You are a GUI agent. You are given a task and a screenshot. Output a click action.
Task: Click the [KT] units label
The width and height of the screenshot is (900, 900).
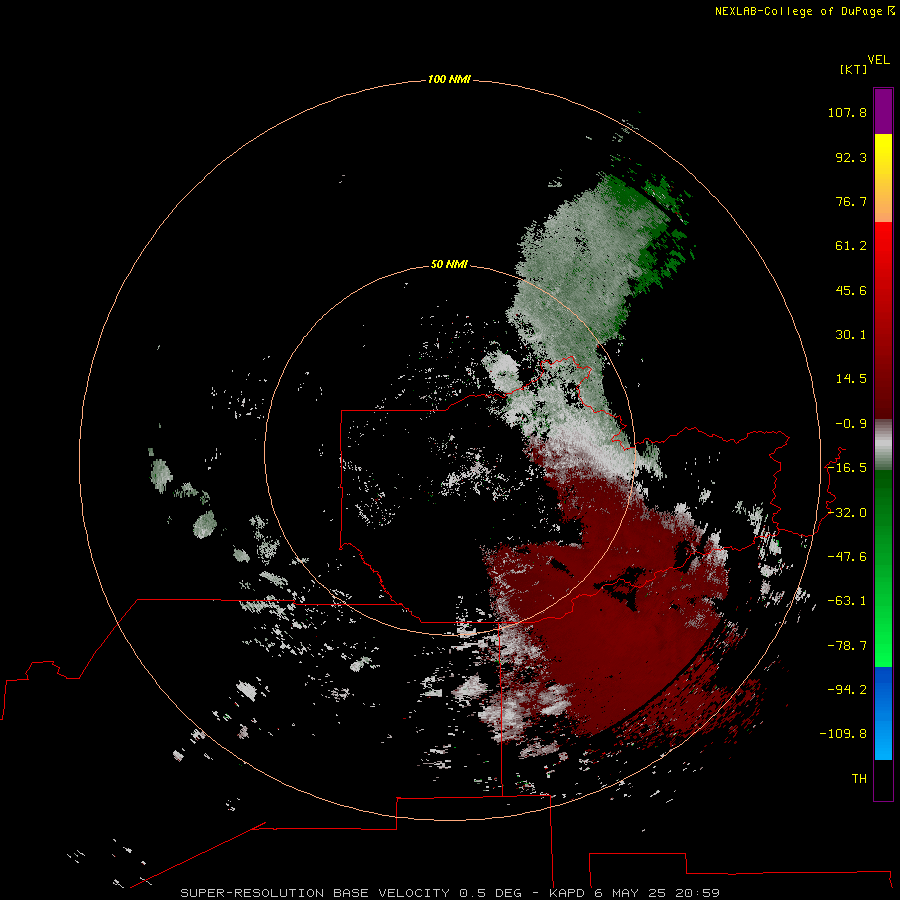853,69
